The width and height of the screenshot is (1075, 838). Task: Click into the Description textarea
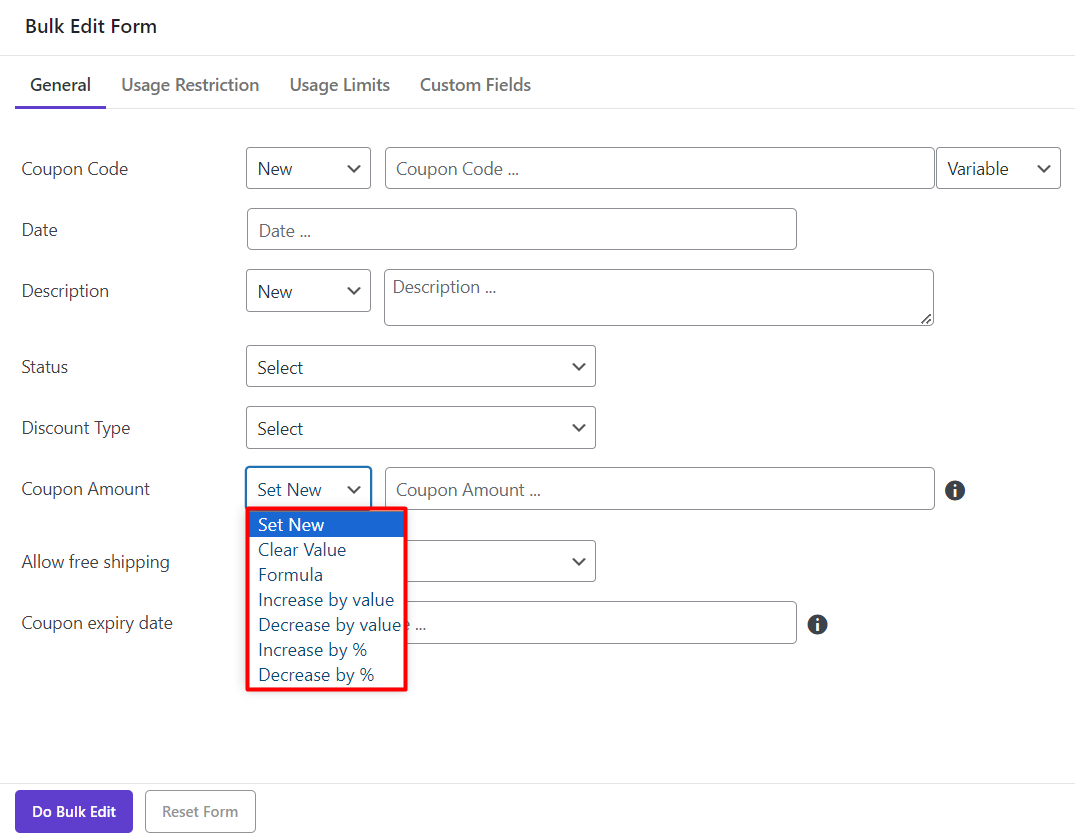point(658,297)
